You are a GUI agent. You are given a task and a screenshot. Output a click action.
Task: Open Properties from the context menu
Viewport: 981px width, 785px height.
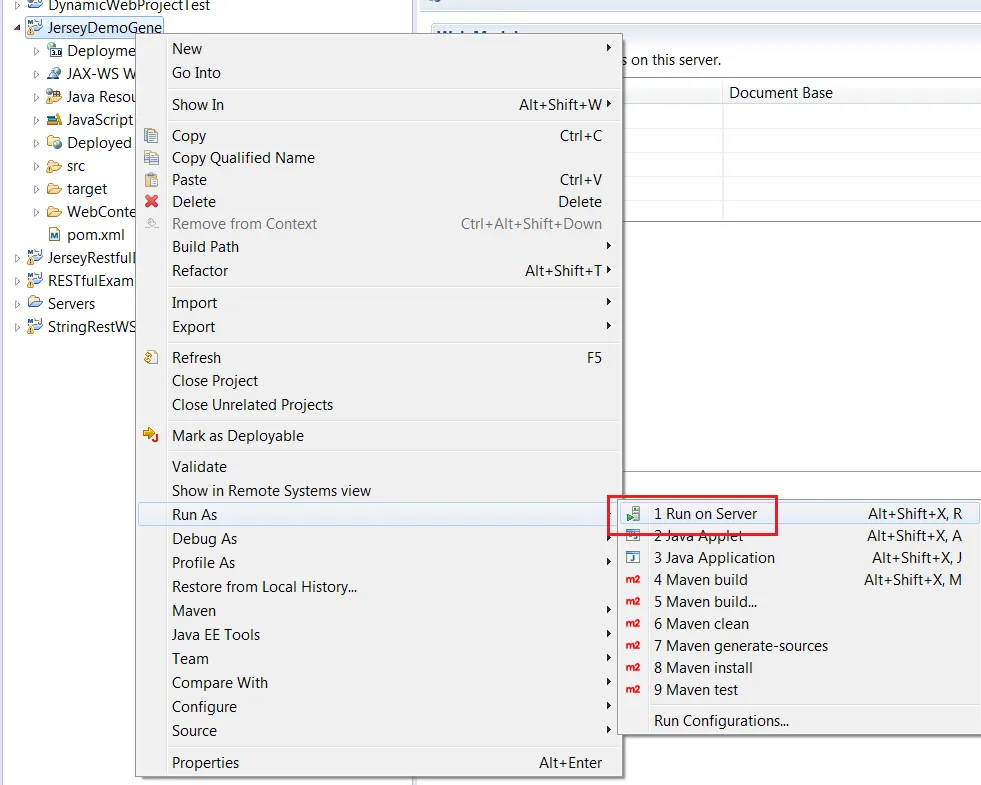coord(379,762)
